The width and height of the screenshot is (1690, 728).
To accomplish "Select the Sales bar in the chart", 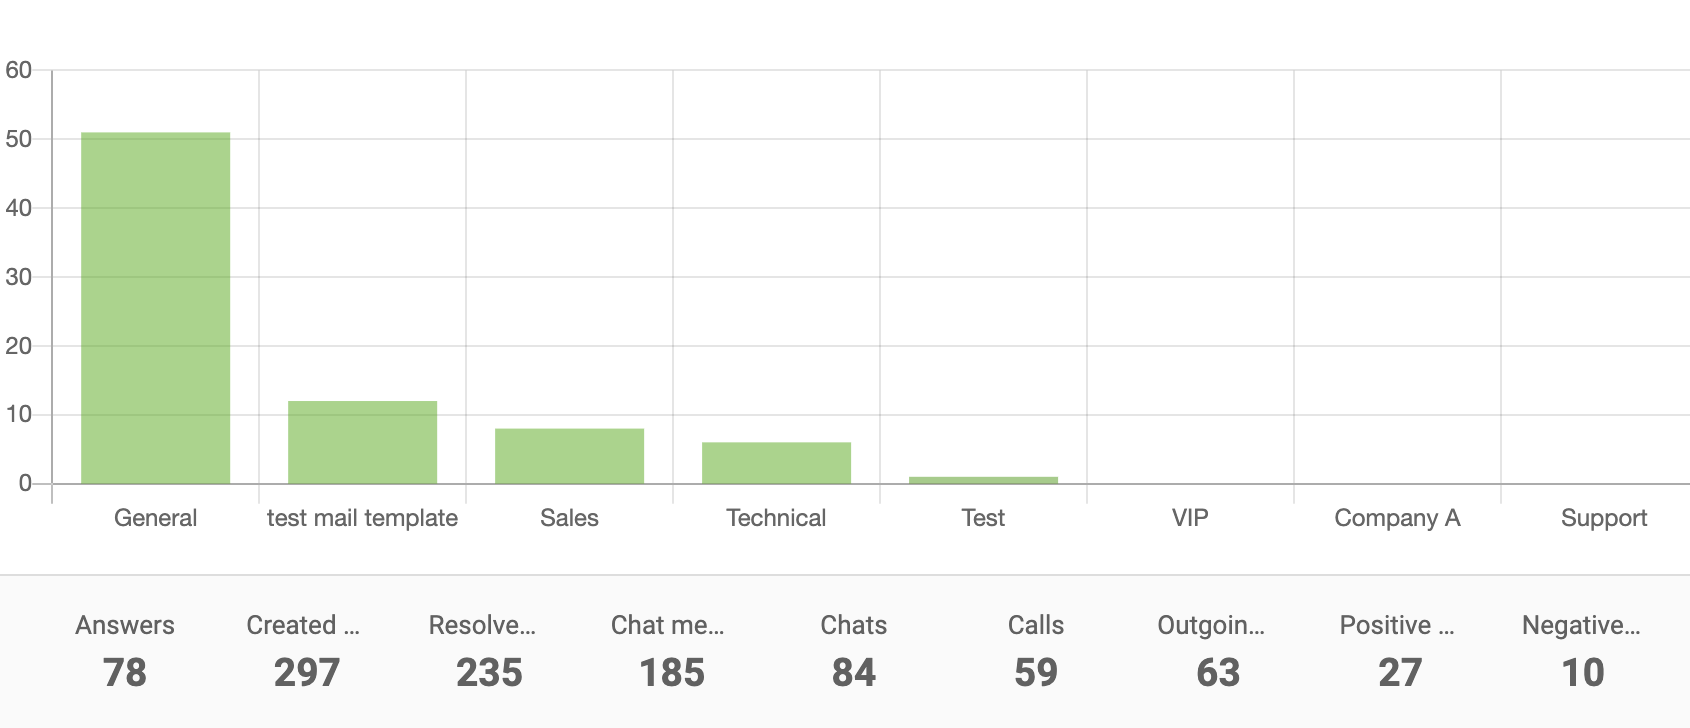I will [569, 456].
